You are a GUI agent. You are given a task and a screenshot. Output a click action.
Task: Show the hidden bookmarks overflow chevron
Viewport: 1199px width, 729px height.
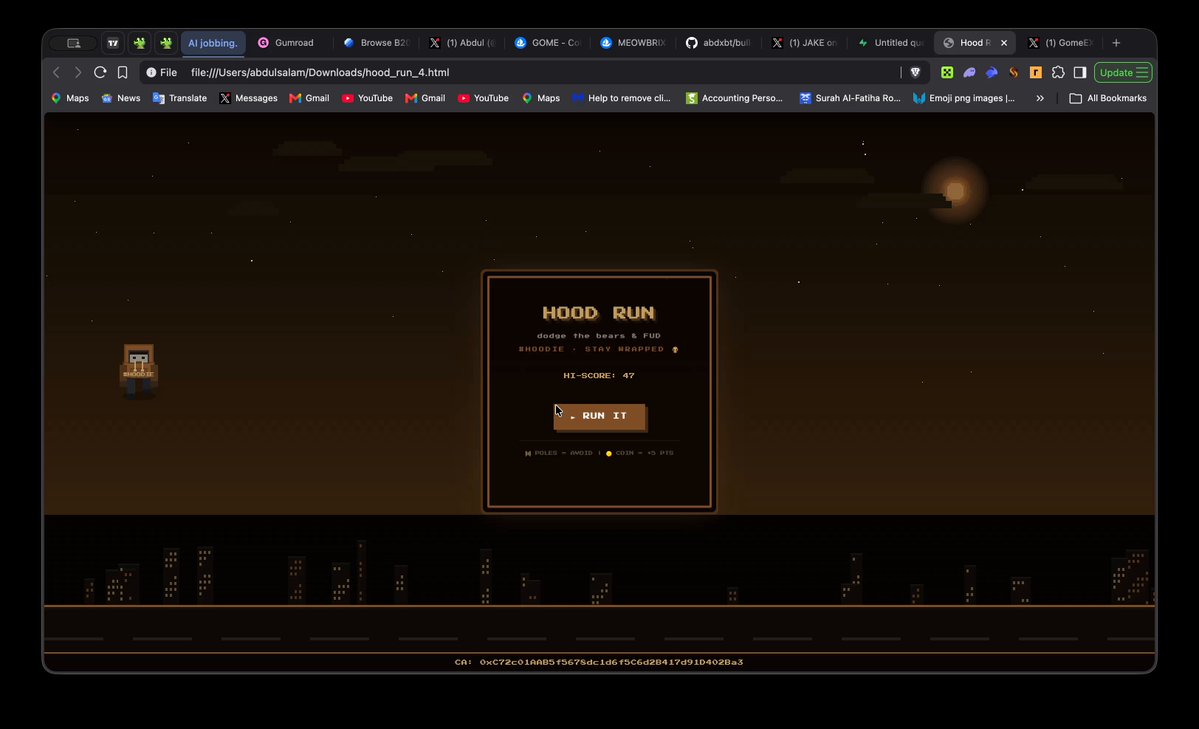pos(1040,98)
